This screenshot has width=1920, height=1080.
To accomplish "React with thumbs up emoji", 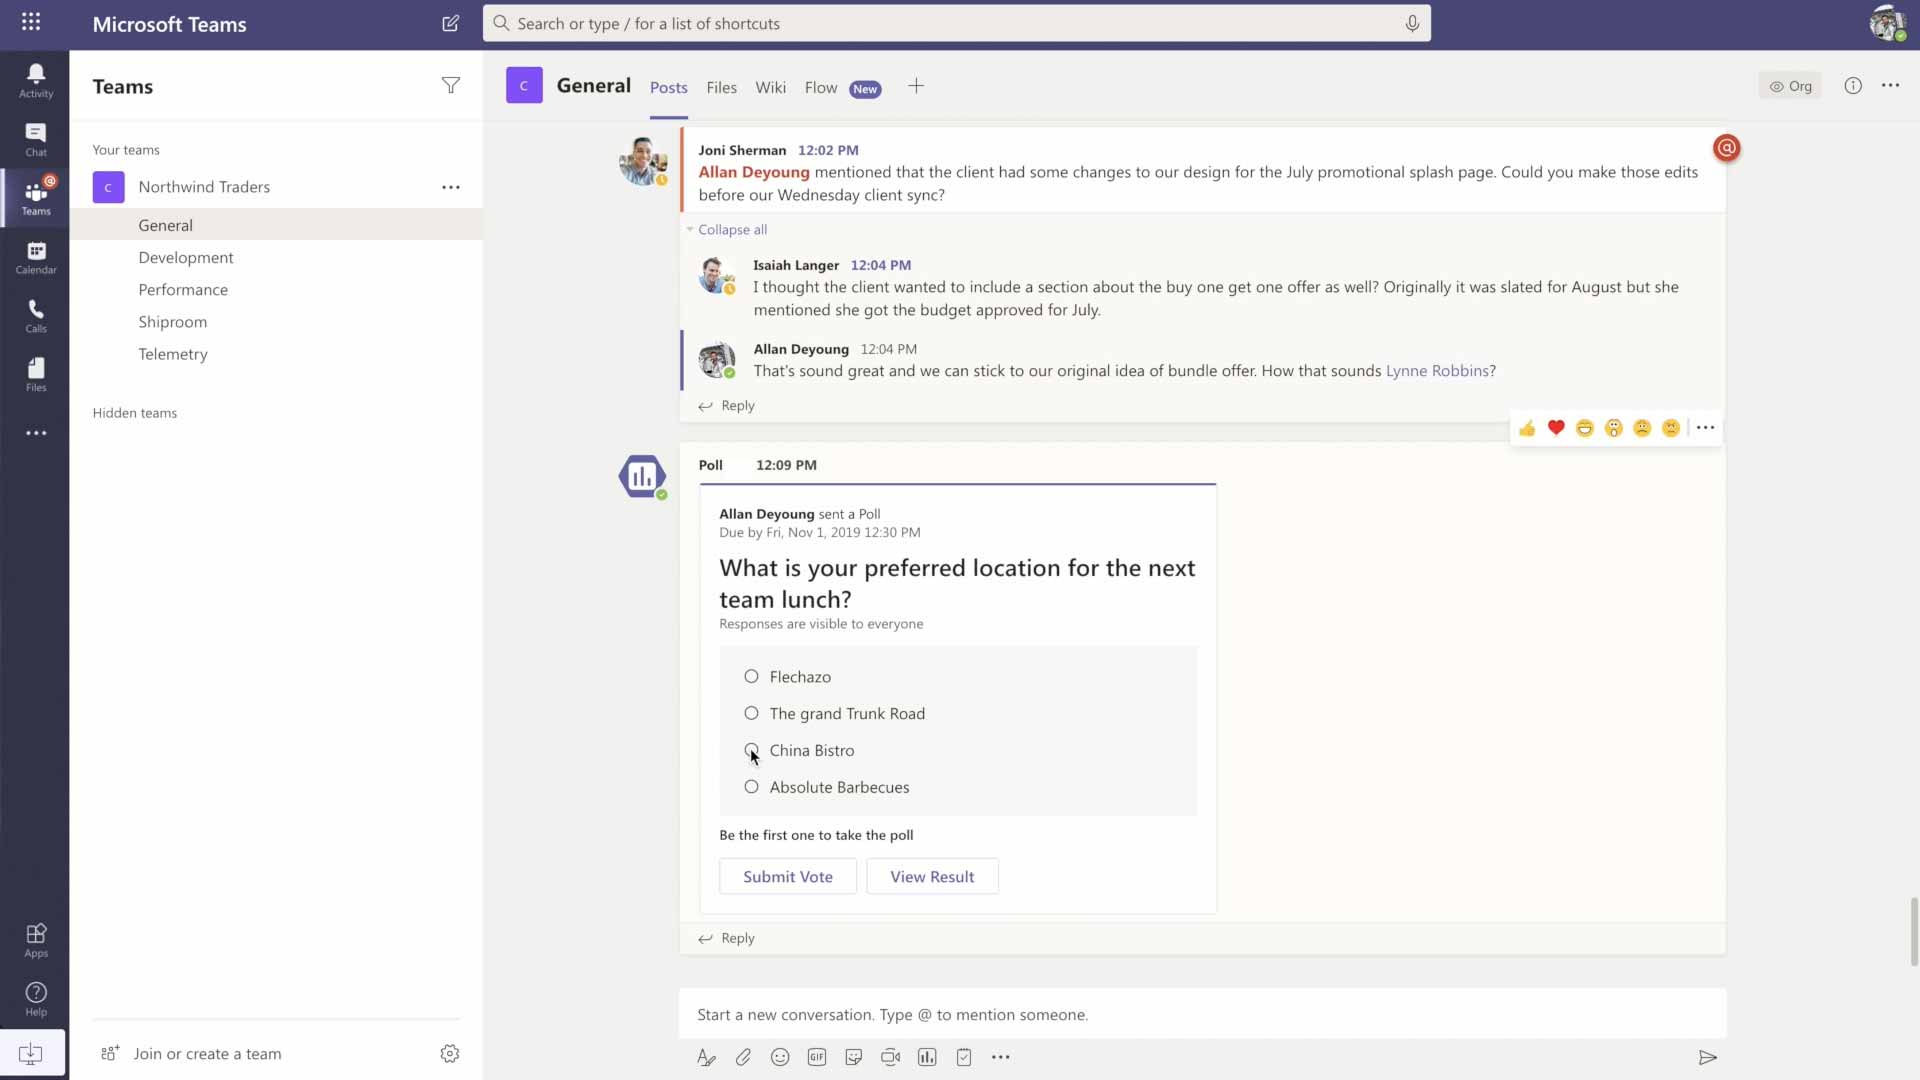I will (x=1527, y=428).
